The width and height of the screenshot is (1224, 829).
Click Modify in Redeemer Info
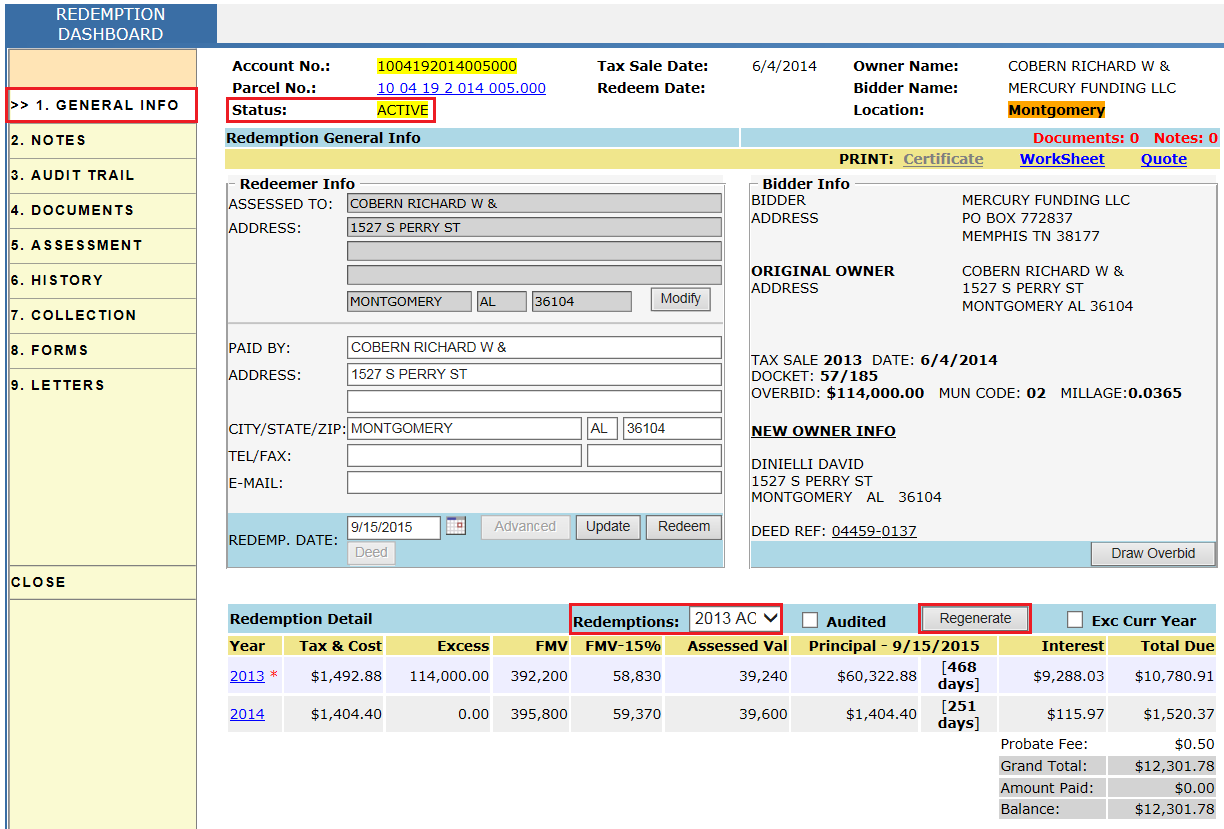click(680, 299)
